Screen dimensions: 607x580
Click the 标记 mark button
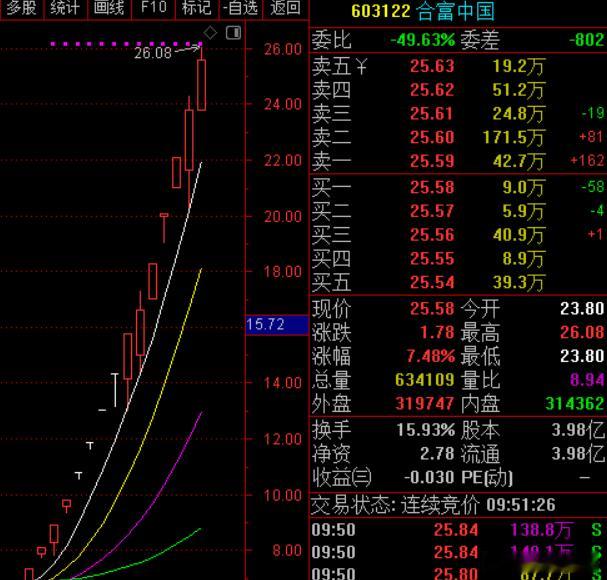[197, 8]
